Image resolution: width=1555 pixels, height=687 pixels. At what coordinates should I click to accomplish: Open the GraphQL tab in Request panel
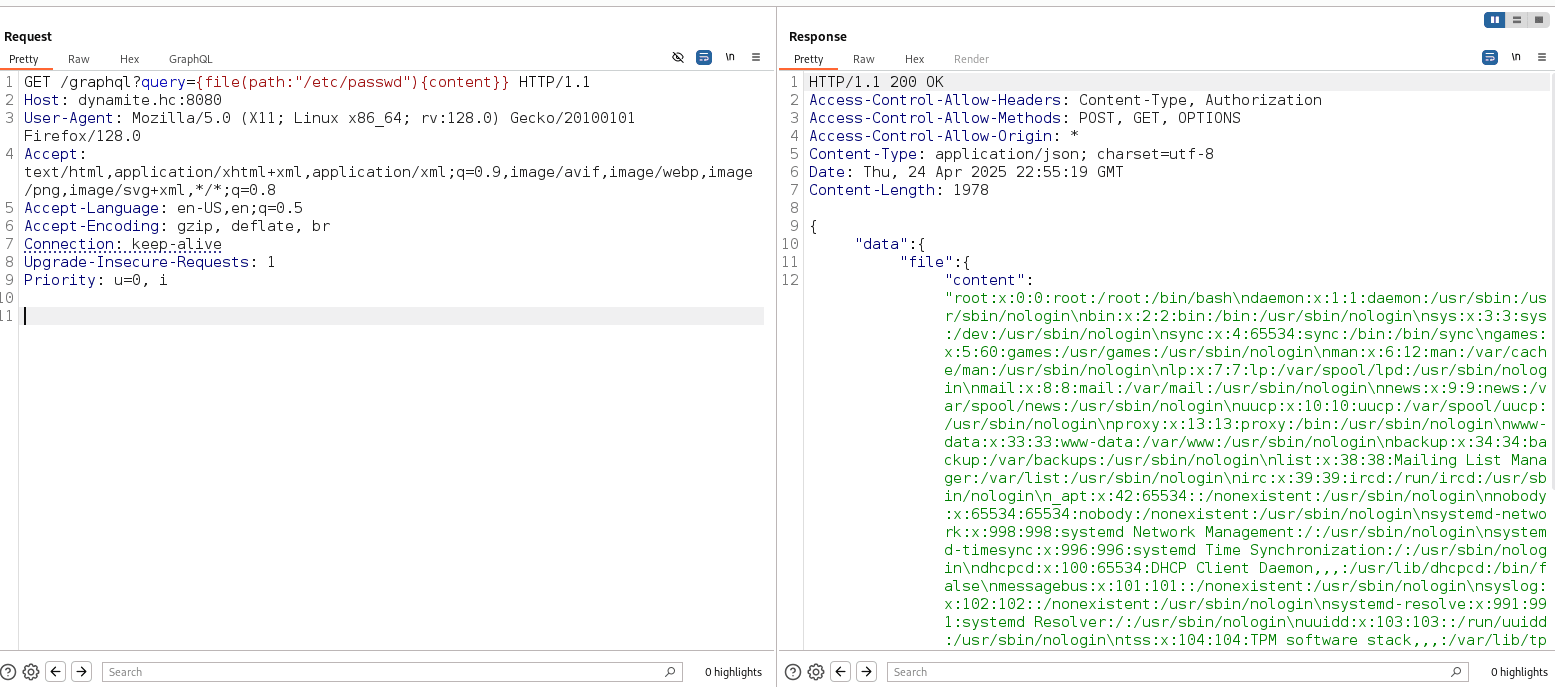click(x=191, y=59)
